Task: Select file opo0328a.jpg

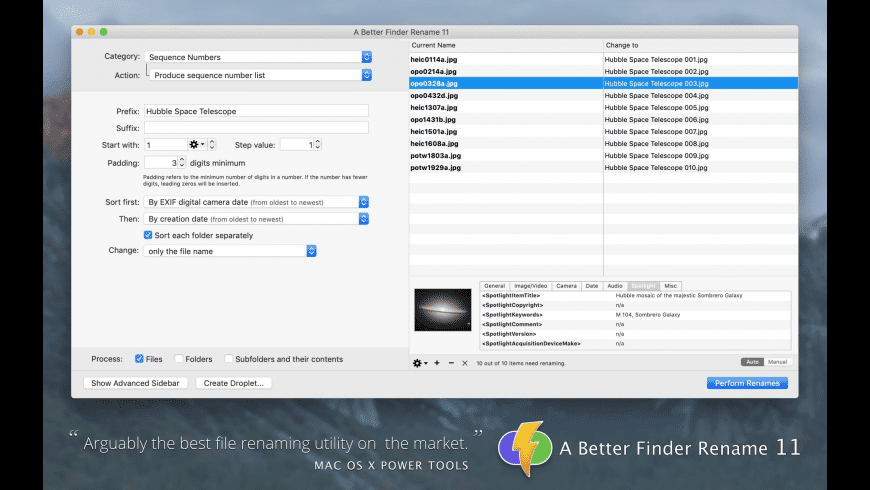Action: click(434, 83)
